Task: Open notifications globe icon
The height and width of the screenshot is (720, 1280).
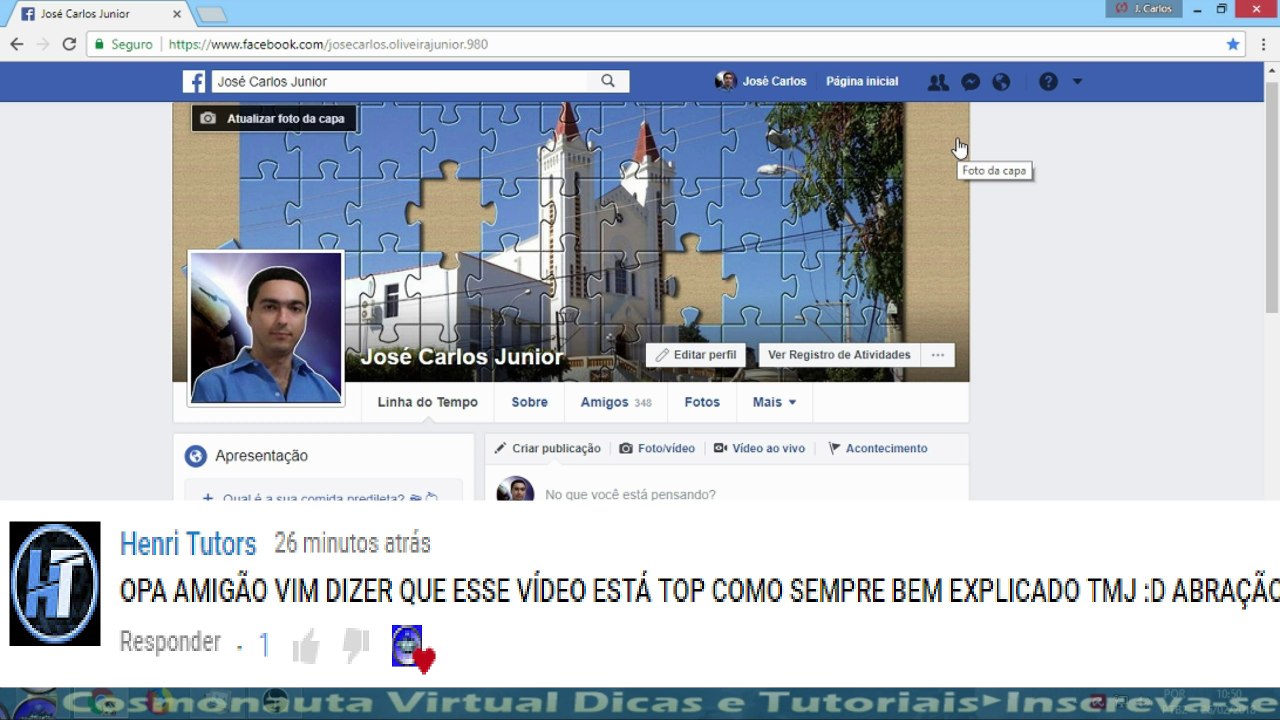Action: click(1001, 82)
